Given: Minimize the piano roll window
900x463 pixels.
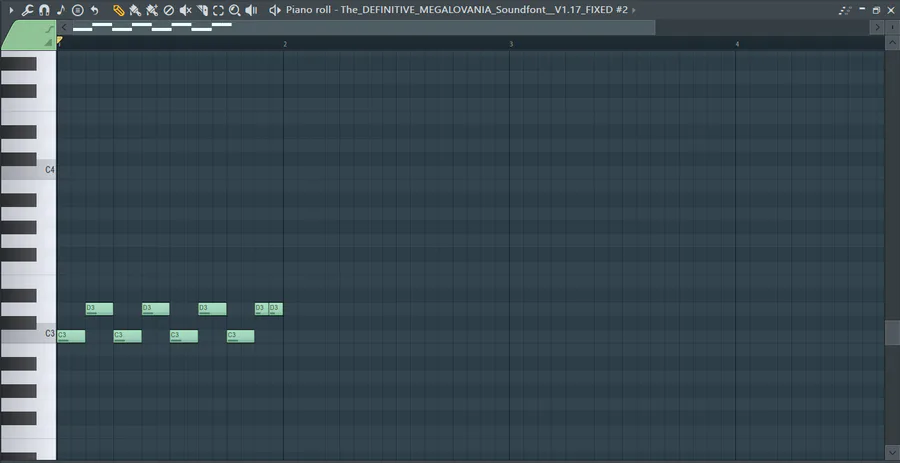Looking at the screenshot, I should point(862,10).
